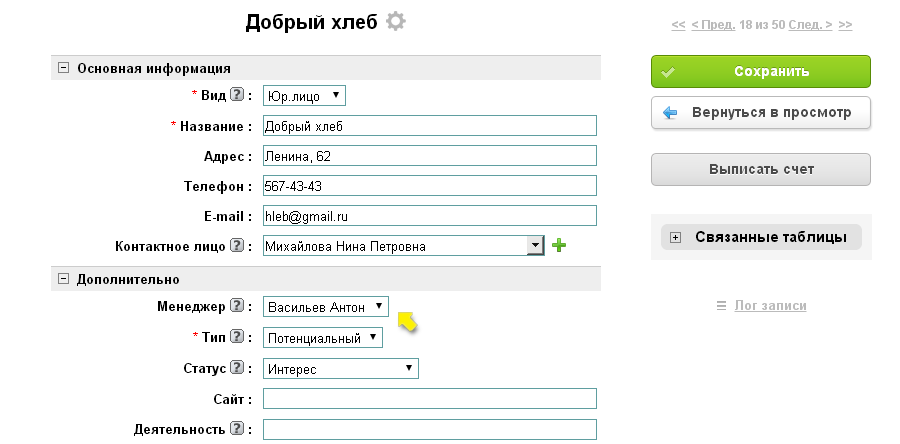Image resolution: width=900 pixels, height=444 pixels.
Task: Click the help icon next to Статус
Action: [237, 369]
